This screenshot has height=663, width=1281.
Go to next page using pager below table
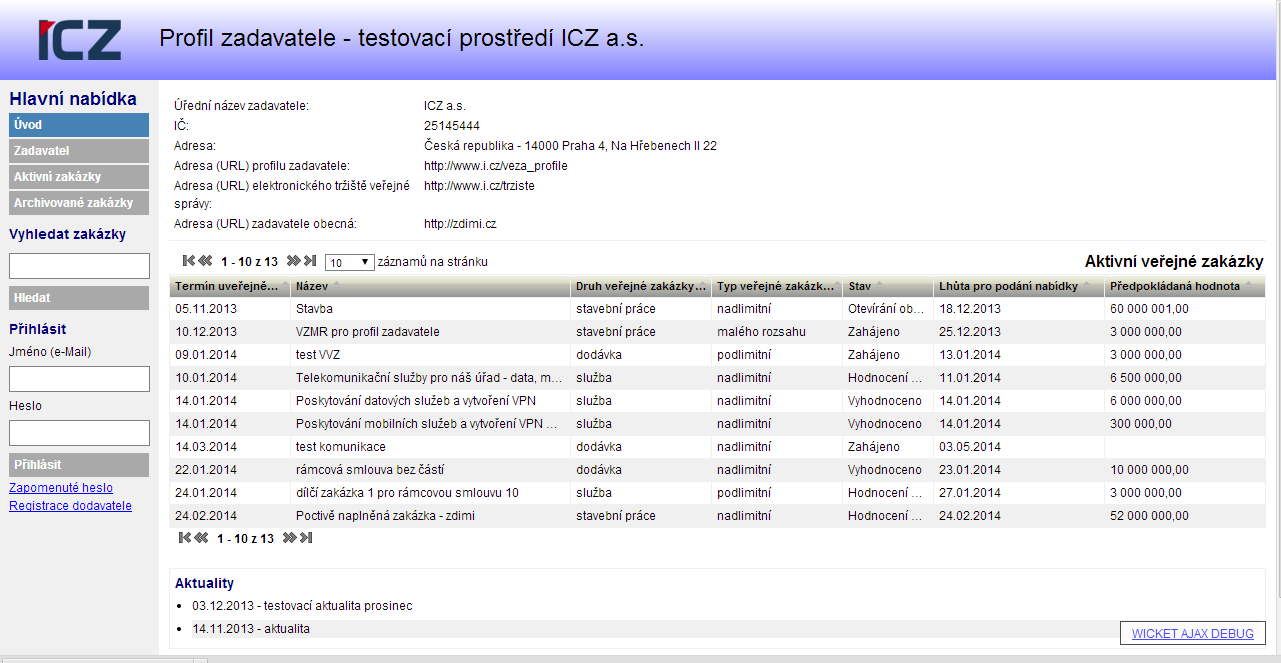290,538
